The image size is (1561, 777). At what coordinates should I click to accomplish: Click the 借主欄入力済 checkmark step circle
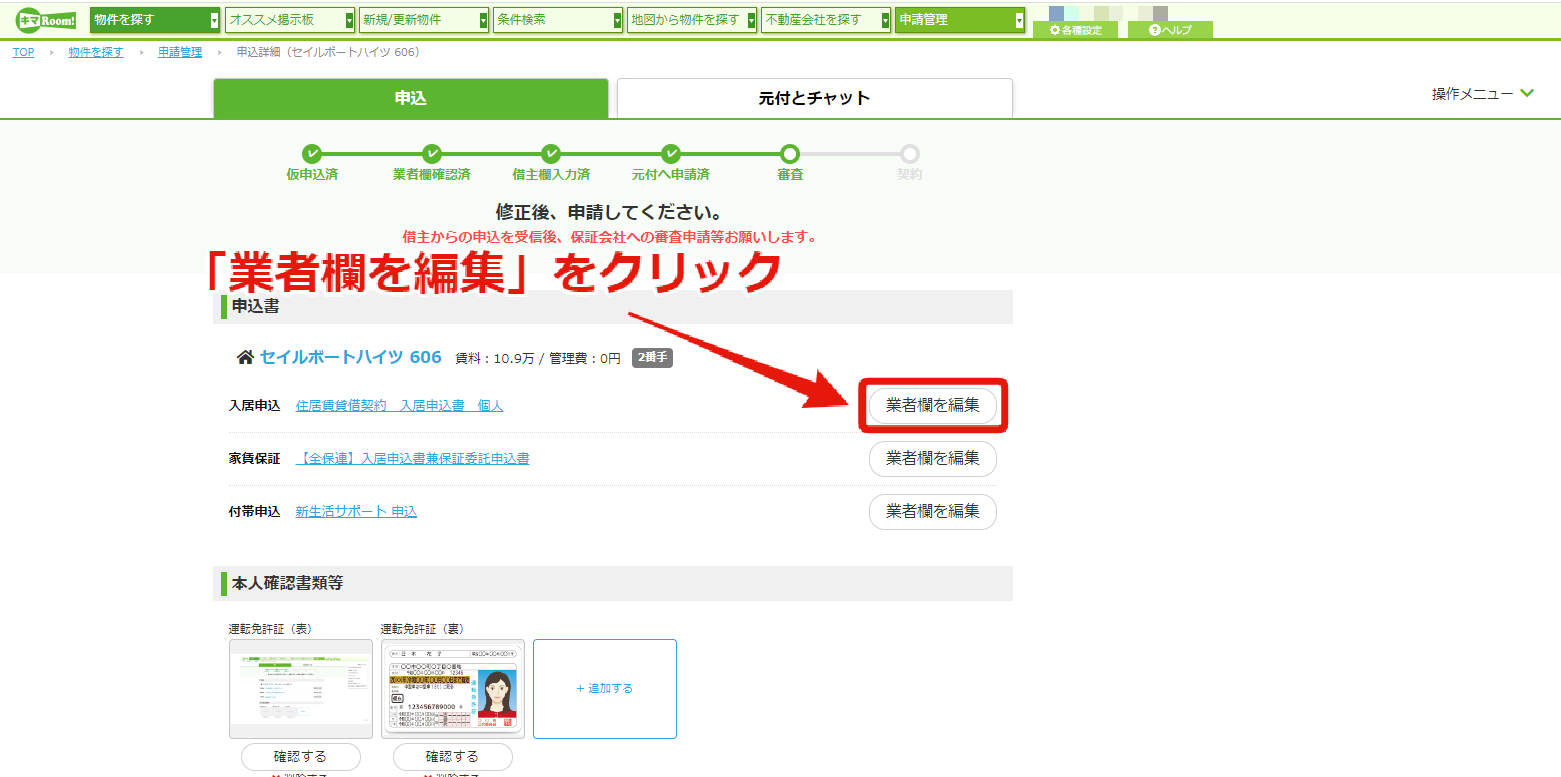tap(551, 154)
